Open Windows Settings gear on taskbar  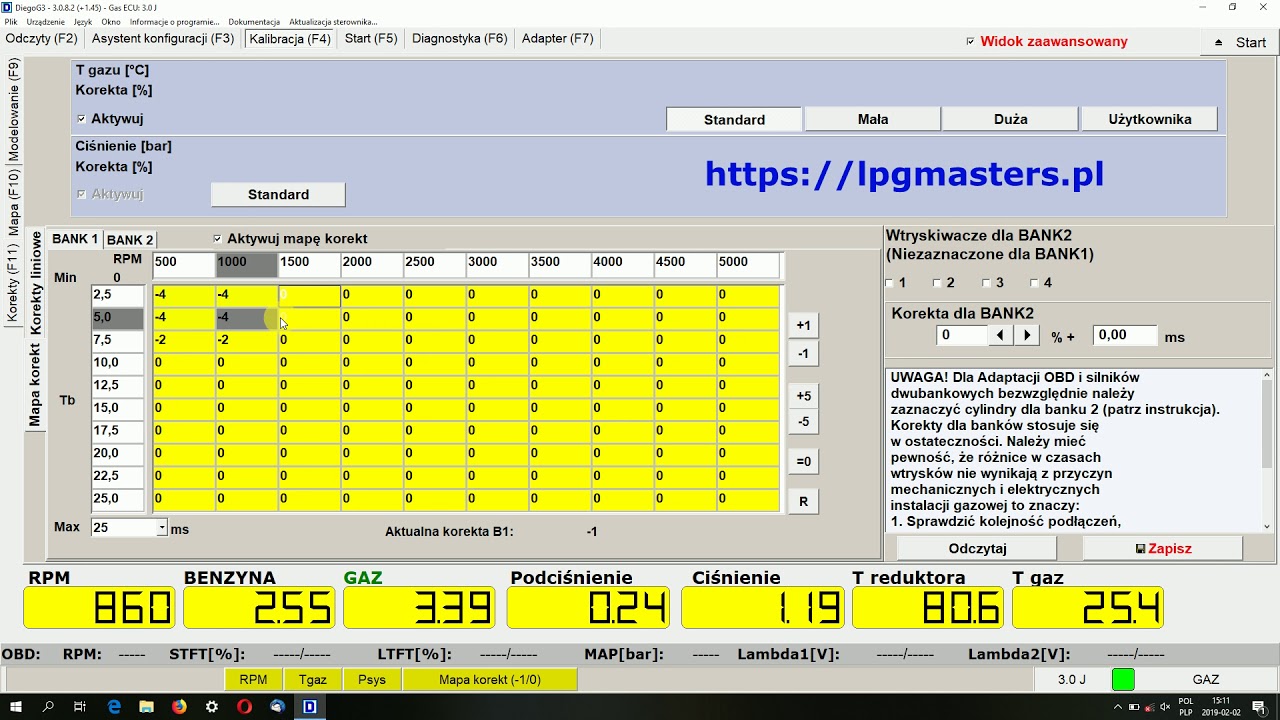212,706
